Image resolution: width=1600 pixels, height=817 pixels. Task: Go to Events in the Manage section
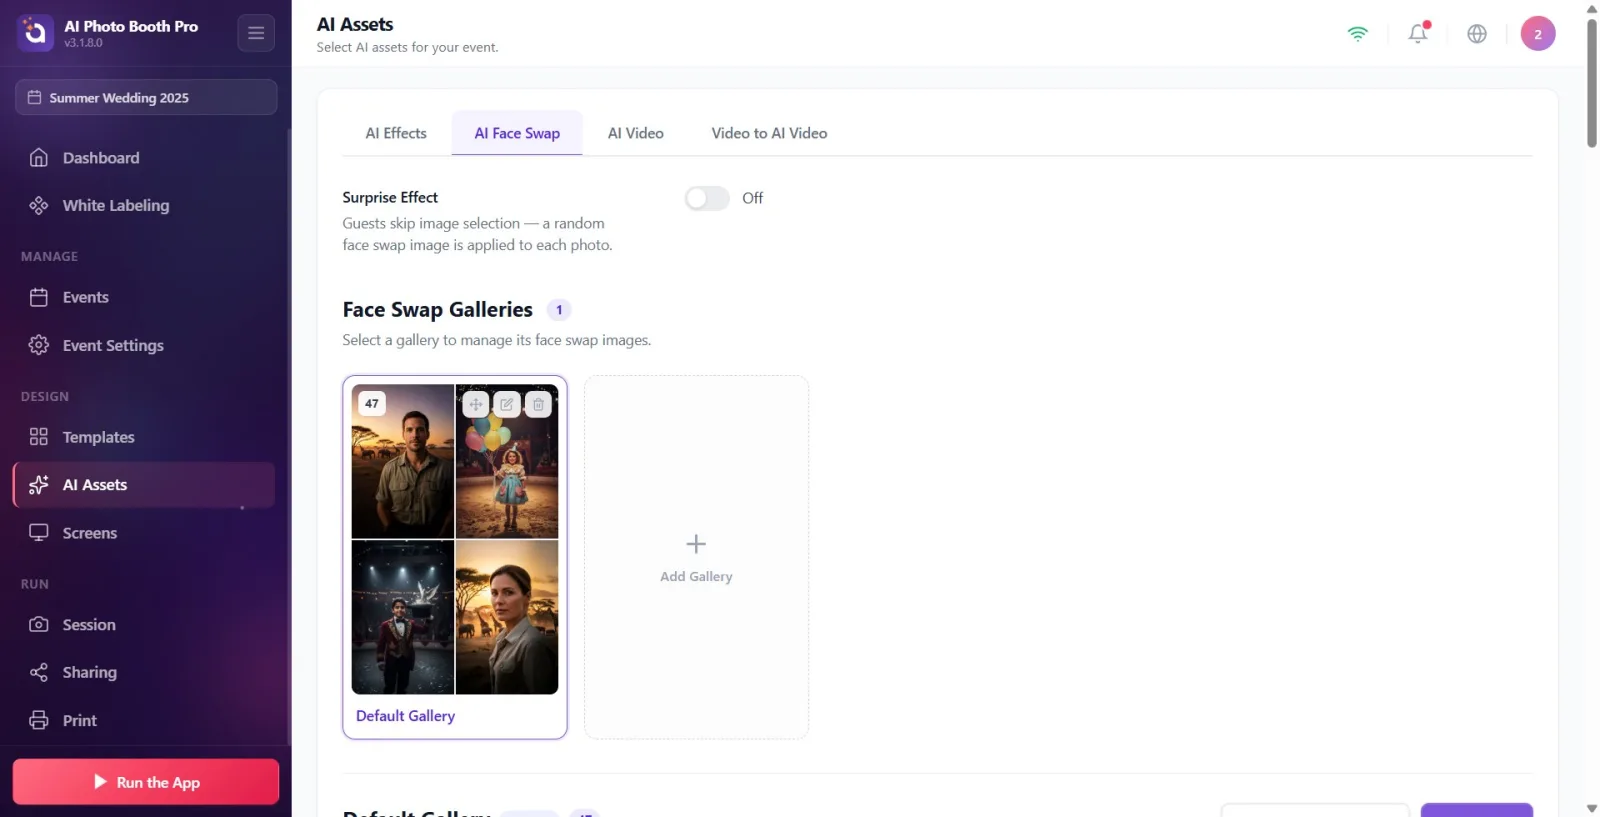pos(144,297)
